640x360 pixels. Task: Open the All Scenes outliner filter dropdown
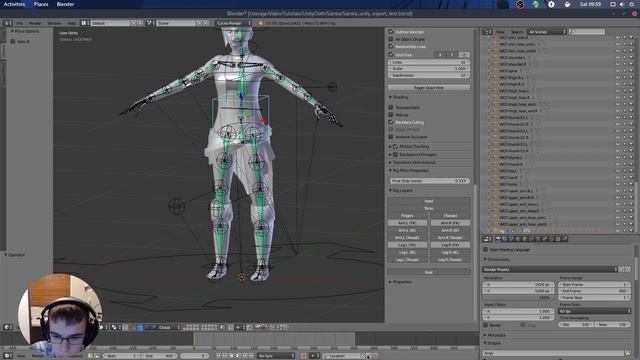click(x=547, y=31)
